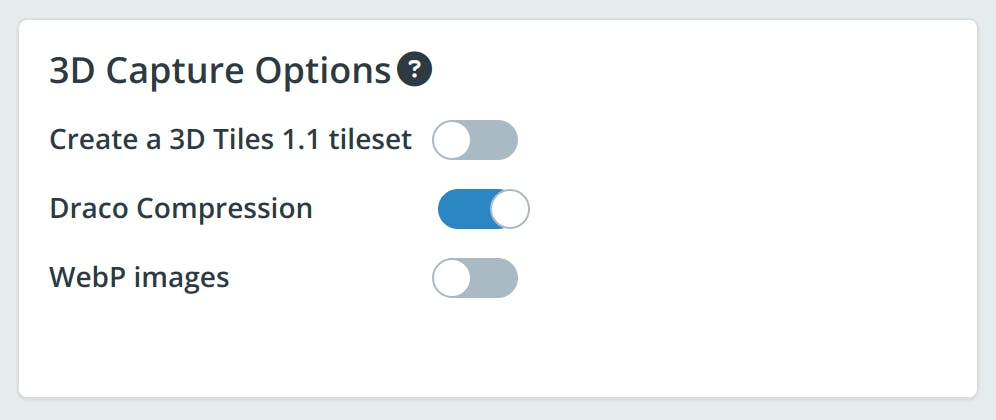Disable the Draco Compression toggle
The height and width of the screenshot is (420, 996).
pyautogui.click(x=483, y=209)
